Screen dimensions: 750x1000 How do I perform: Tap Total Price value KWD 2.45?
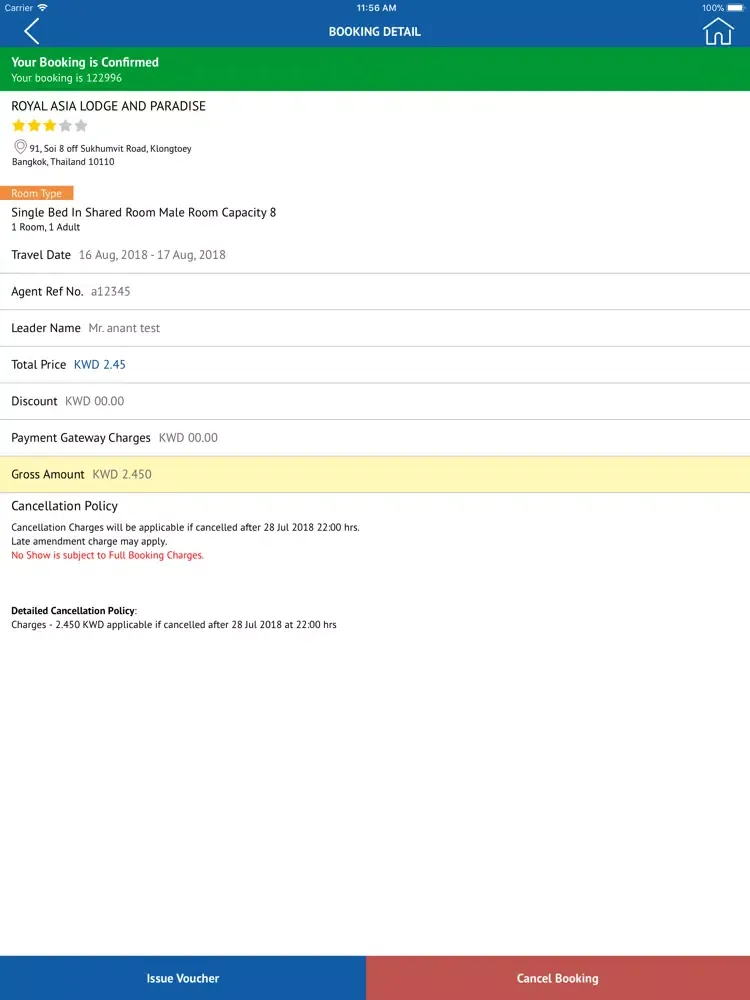(x=99, y=365)
